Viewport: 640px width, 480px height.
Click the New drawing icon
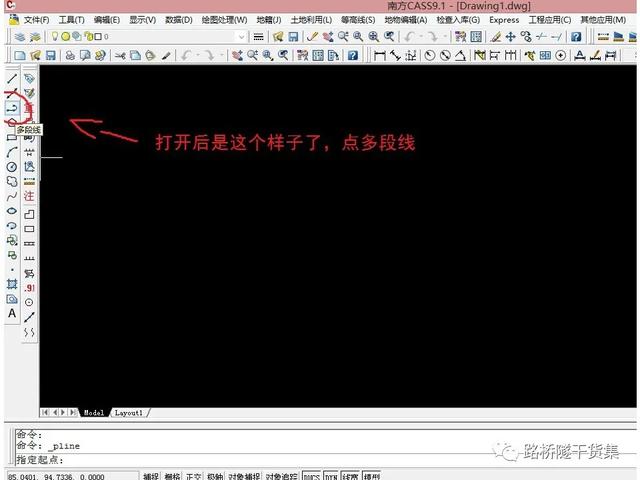20,55
